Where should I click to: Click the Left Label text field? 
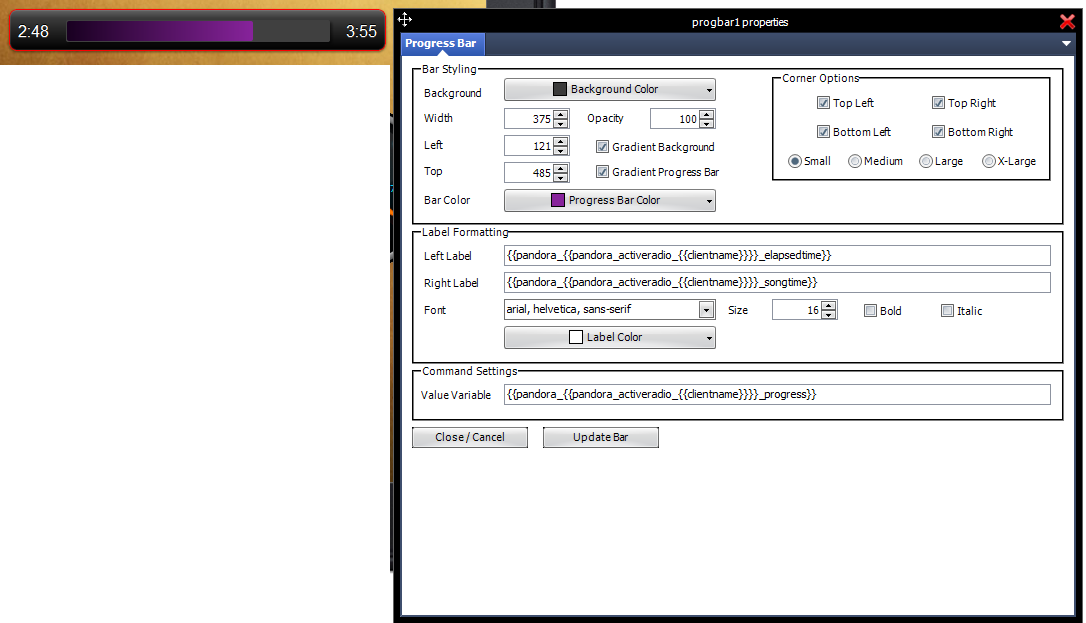click(x=777, y=255)
